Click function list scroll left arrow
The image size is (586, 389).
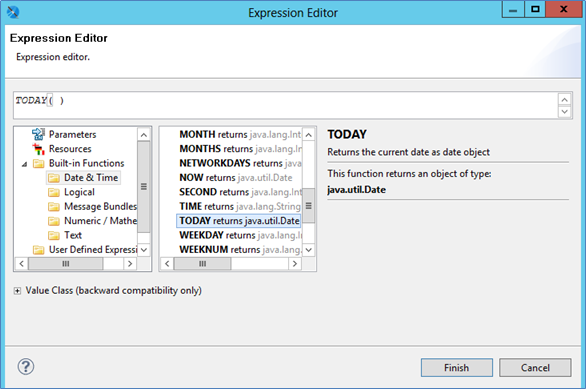(167, 264)
